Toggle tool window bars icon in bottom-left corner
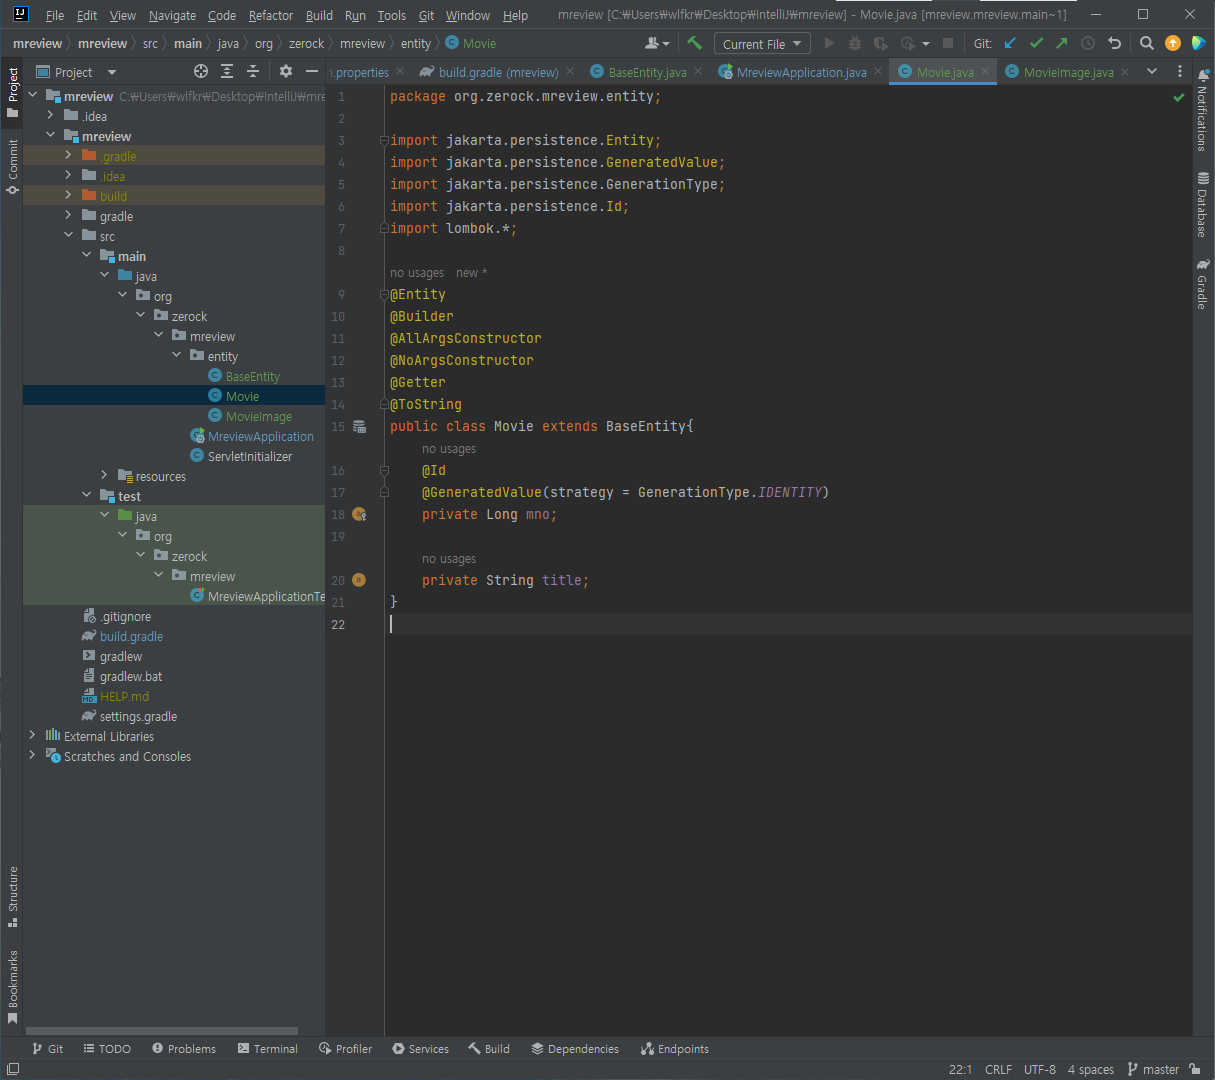 pyautogui.click(x=12, y=1069)
